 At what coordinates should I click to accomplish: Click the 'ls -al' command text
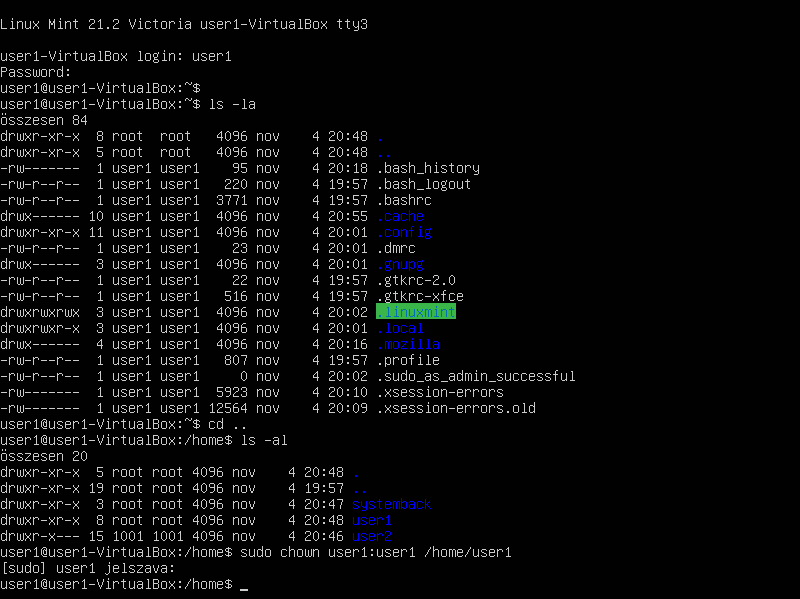tap(264, 440)
